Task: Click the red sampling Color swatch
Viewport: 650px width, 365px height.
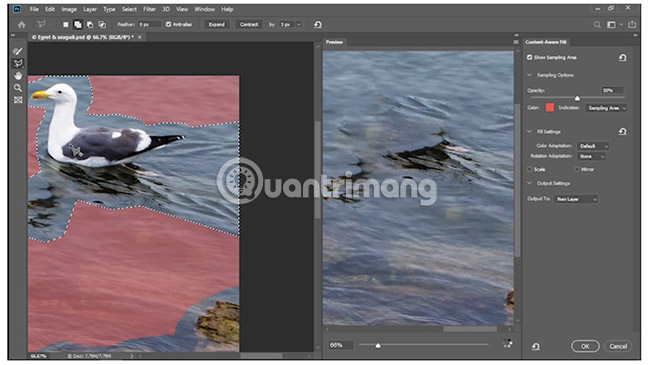Action: [x=550, y=108]
